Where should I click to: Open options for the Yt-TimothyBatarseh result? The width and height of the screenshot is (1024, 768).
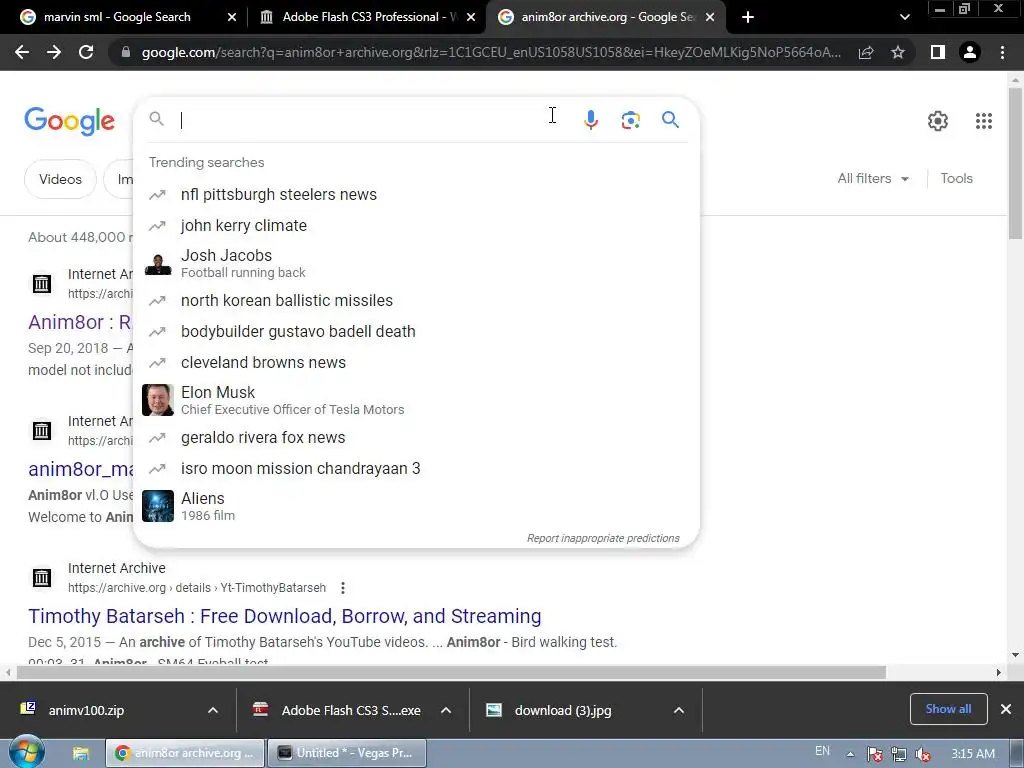coord(343,588)
